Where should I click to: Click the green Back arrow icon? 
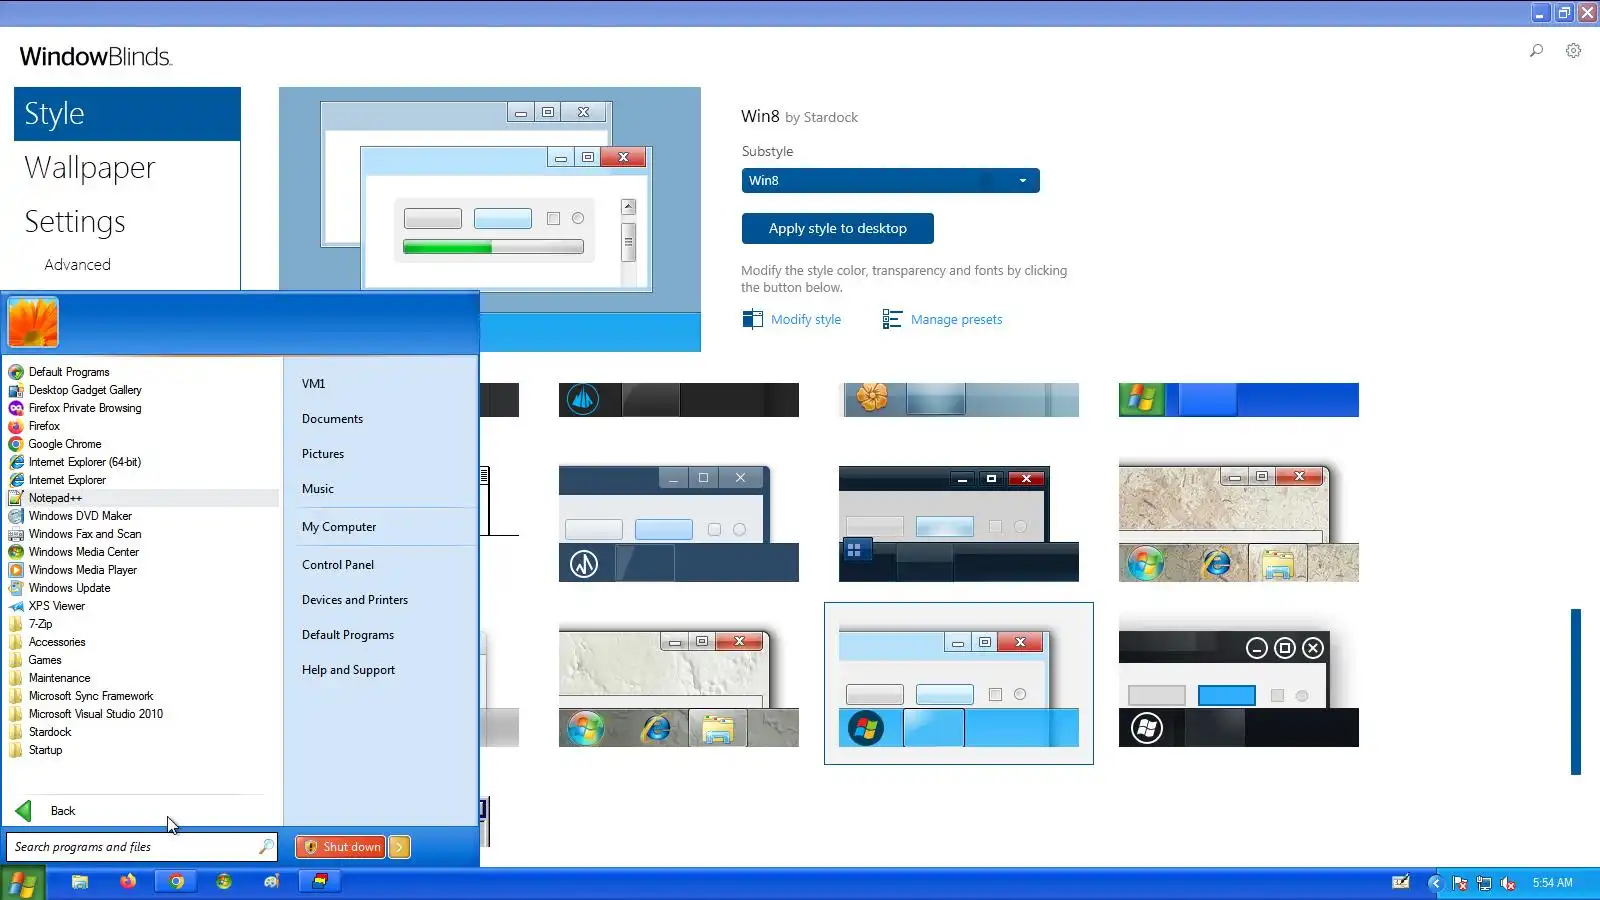click(23, 811)
